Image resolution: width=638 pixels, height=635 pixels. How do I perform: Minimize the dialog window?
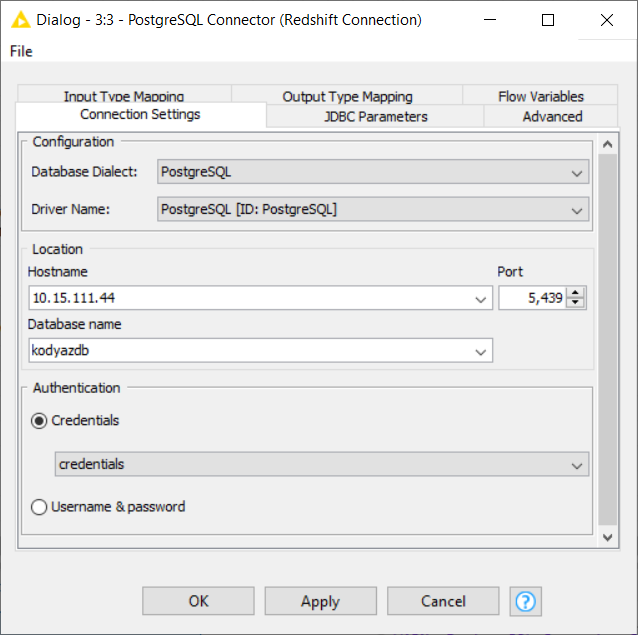(x=490, y=20)
